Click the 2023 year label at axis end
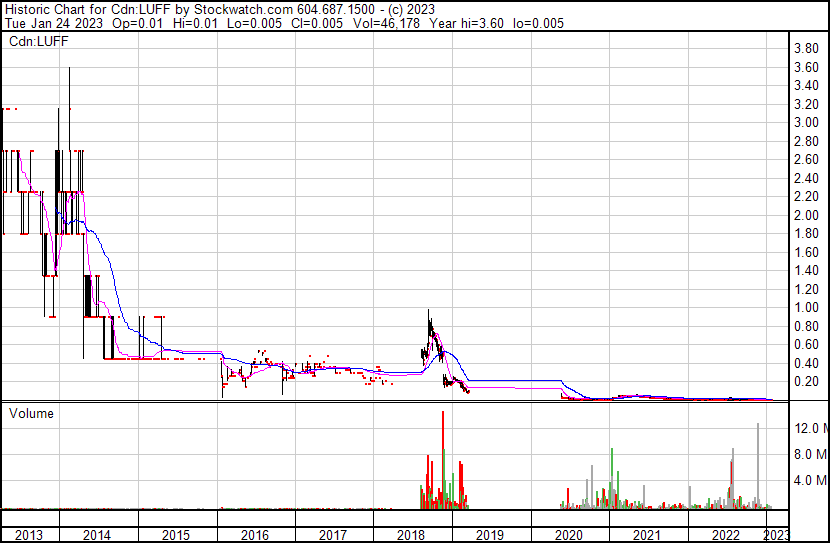This screenshot has width=830, height=543. point(776,535)
